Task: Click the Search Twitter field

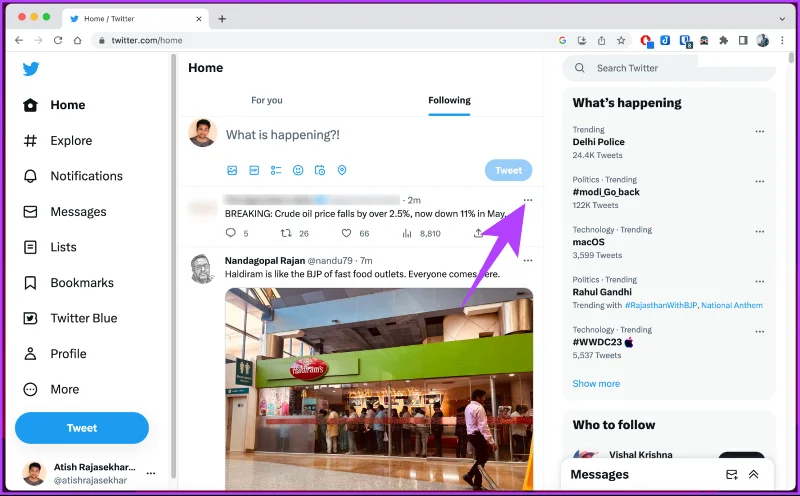Action: click(x=669, y=68)
